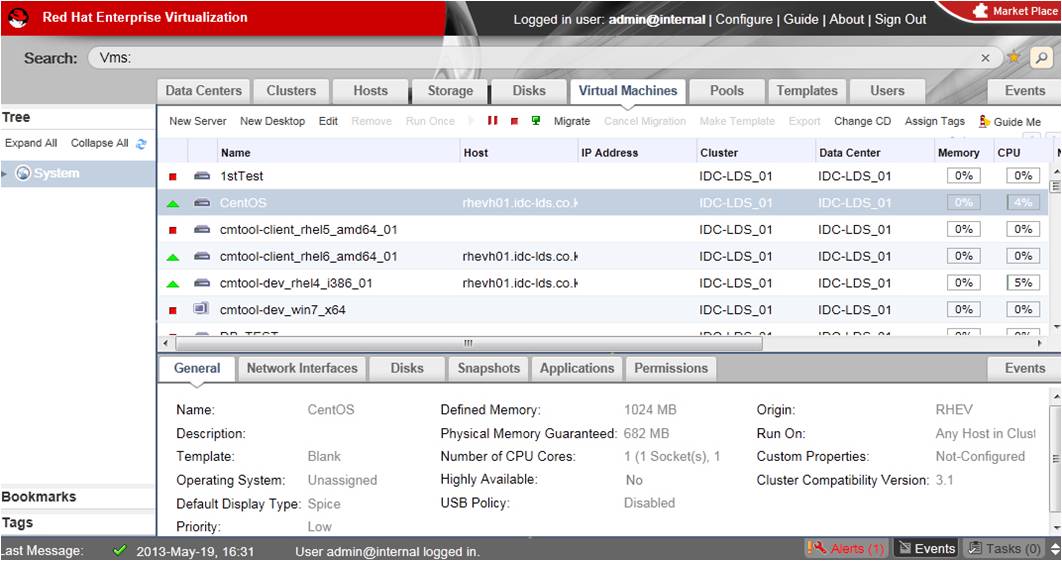Click the server type icon for 1stTest

click(x=202, y=175)
